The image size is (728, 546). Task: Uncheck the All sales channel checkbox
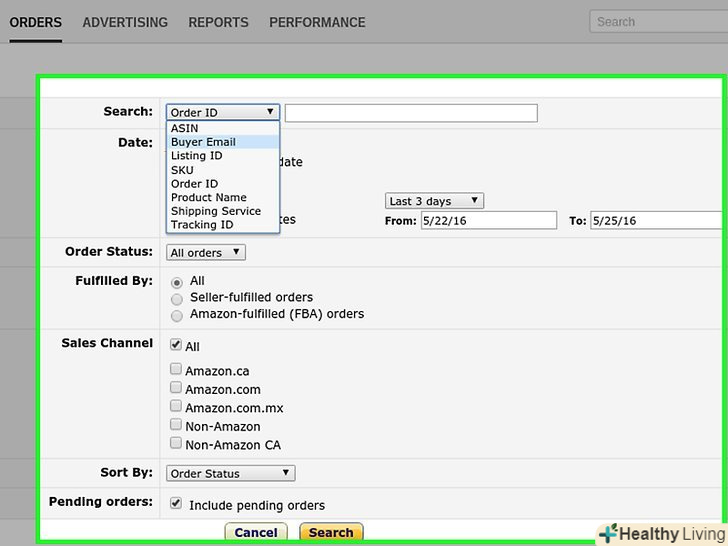click(x=176, y=345)
